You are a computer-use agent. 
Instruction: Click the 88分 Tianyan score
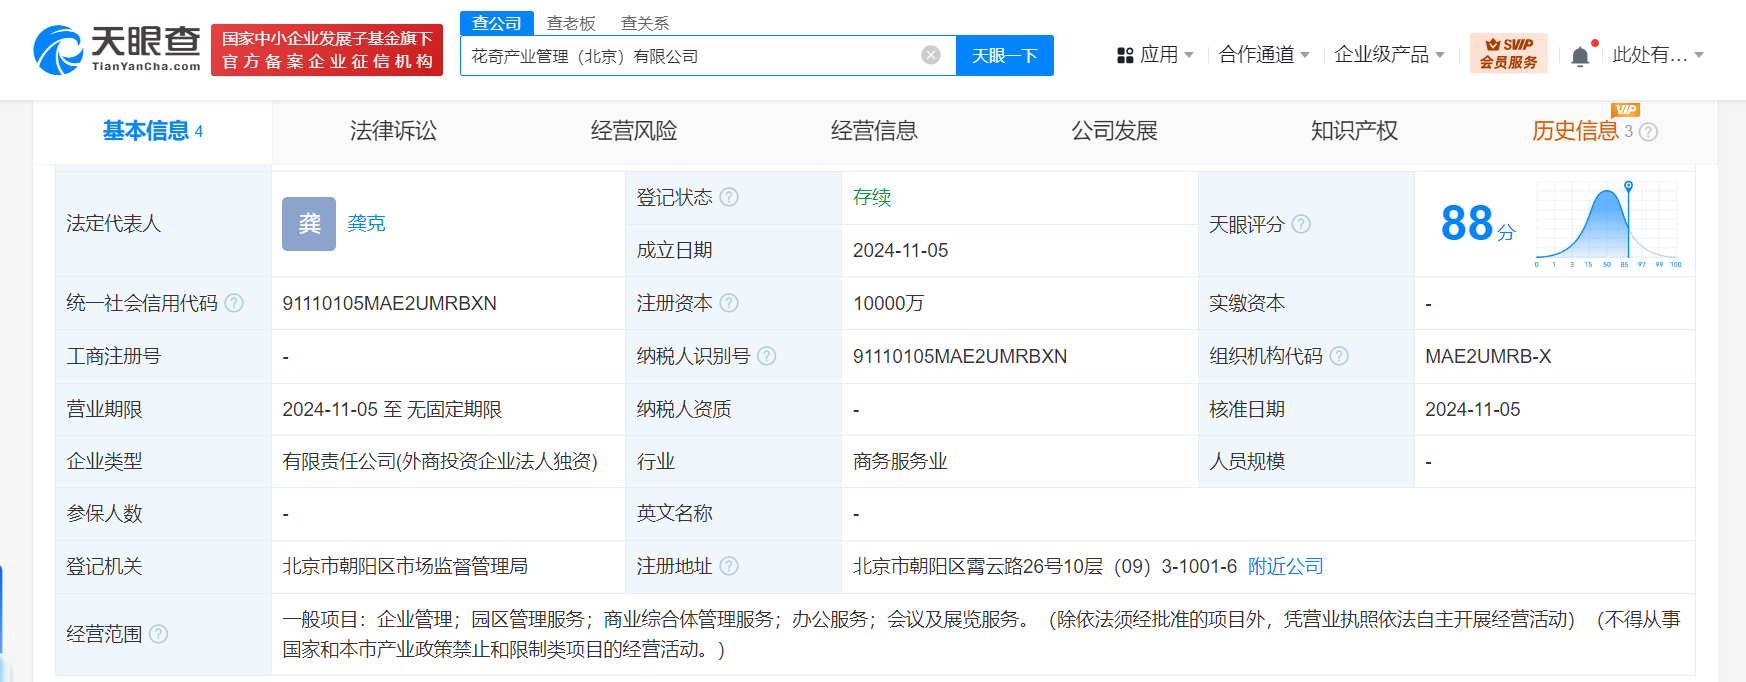coord(1478,223)
